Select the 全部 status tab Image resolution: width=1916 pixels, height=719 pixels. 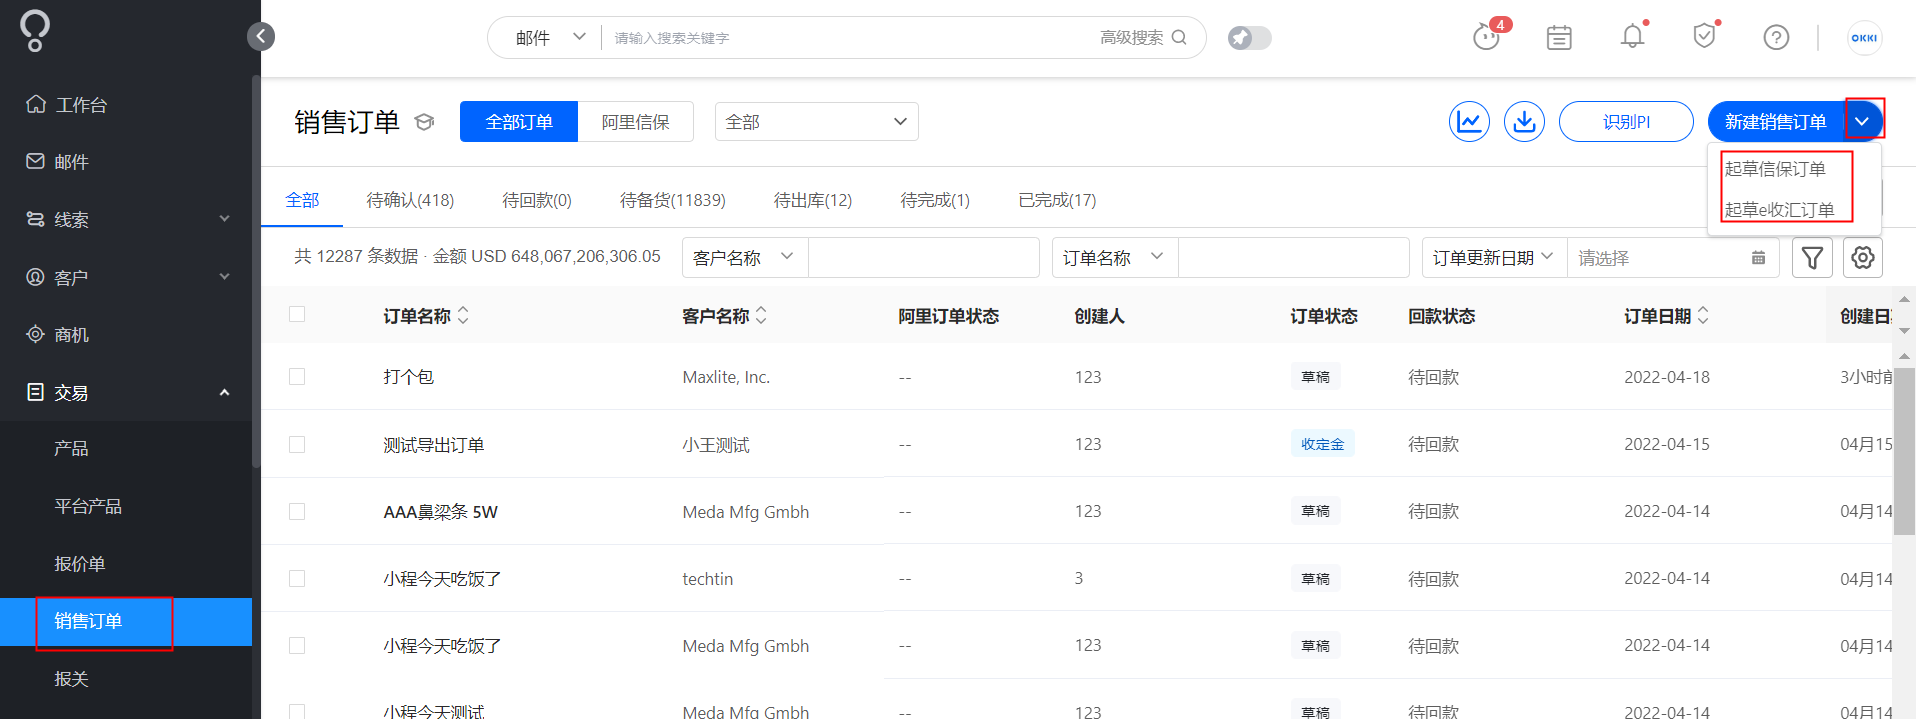click(x=302, y=200)
